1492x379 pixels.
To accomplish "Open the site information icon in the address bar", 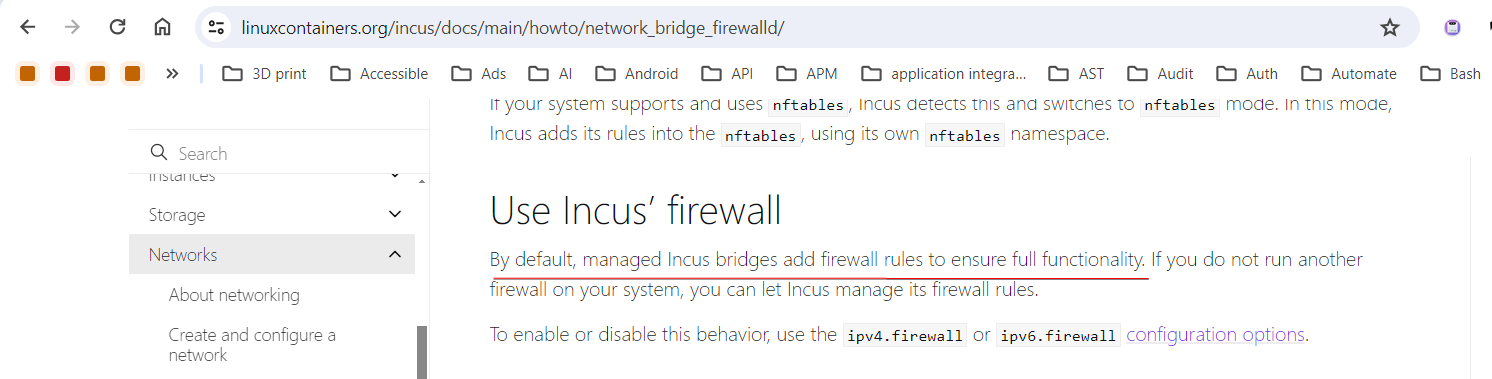I will click(x=216, y=28).
